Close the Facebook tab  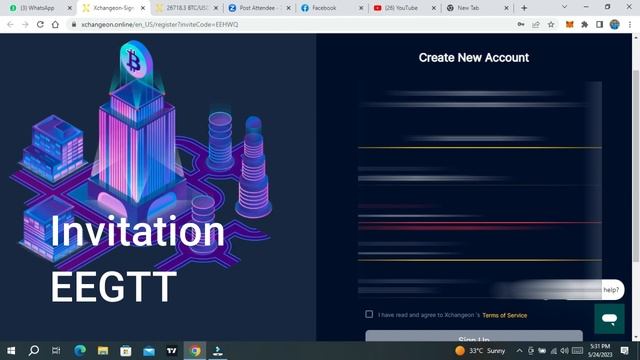361,8
